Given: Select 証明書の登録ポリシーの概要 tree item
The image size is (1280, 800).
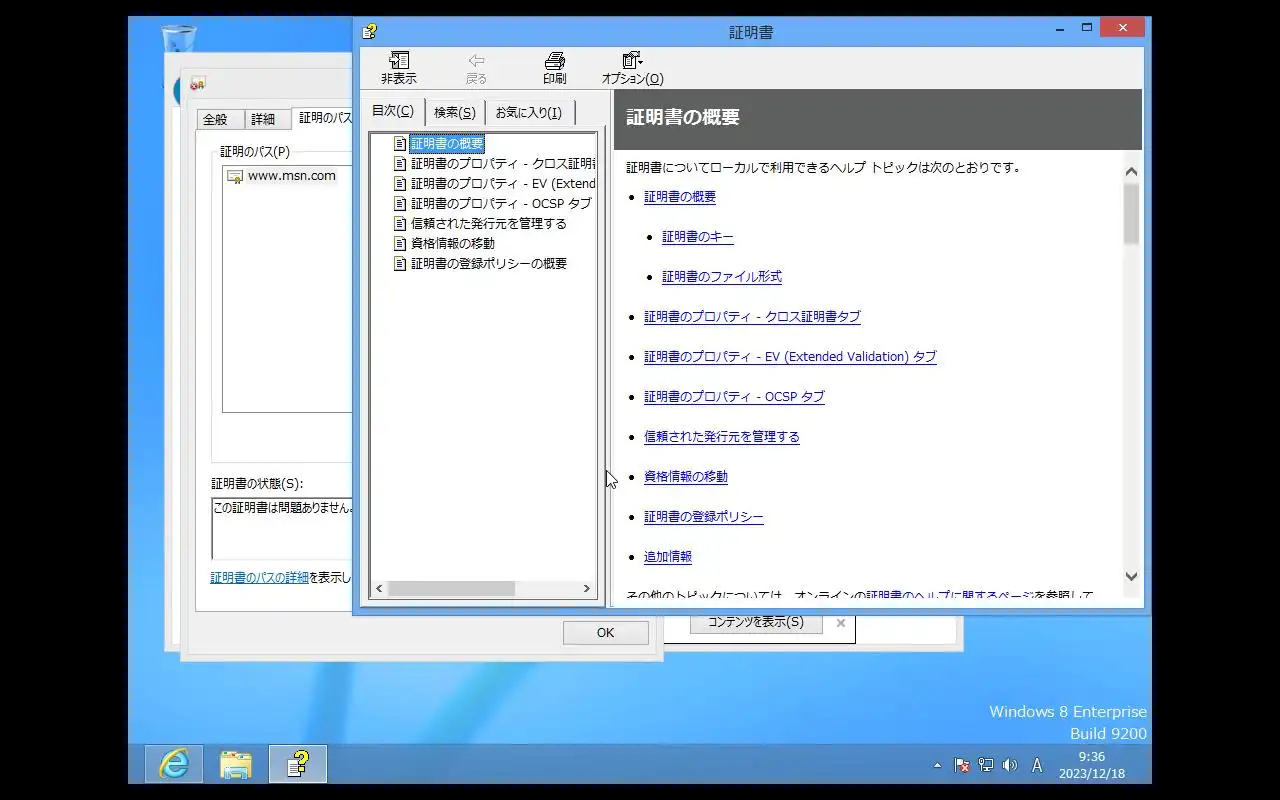Looking at the screenshot, I should pyautogui.click(x=489, y=264).
